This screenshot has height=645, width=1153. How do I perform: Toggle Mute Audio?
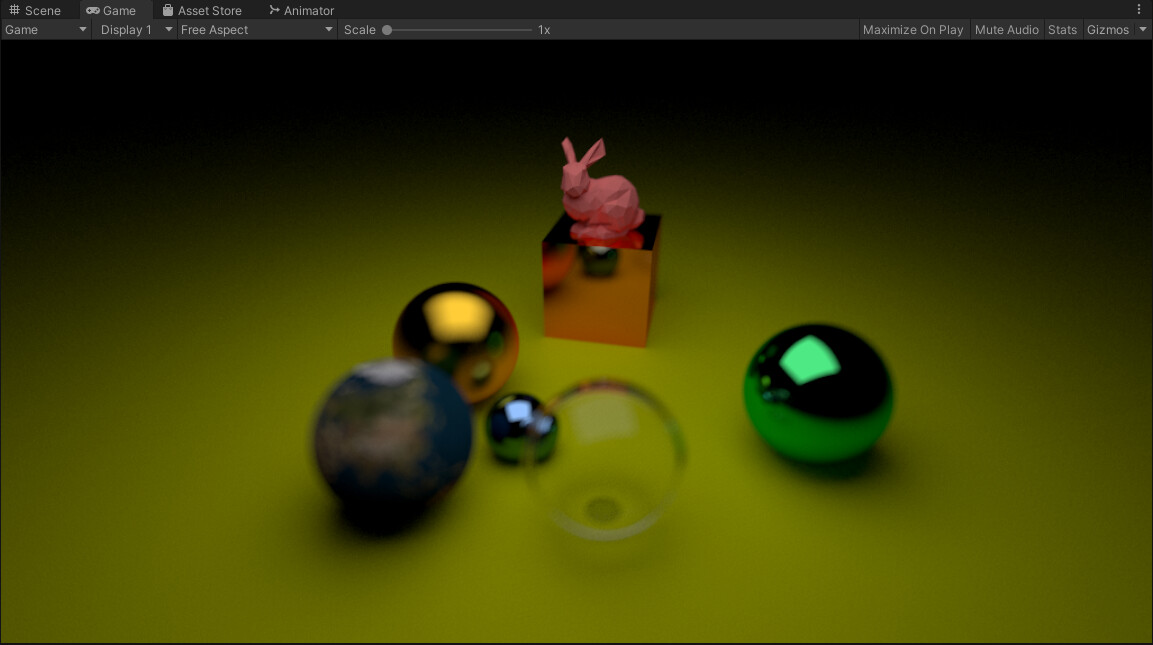click(1006, 29)
